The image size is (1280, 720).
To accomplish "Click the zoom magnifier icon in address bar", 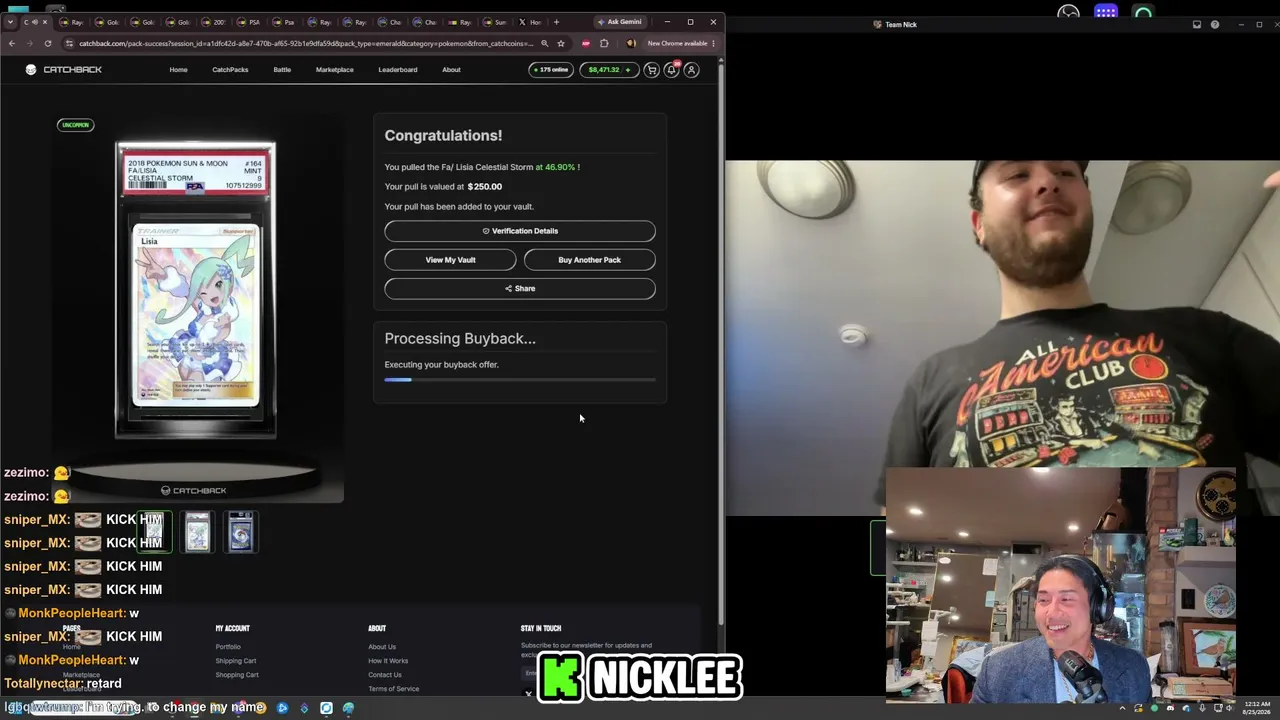I will [x=544, y=44].
